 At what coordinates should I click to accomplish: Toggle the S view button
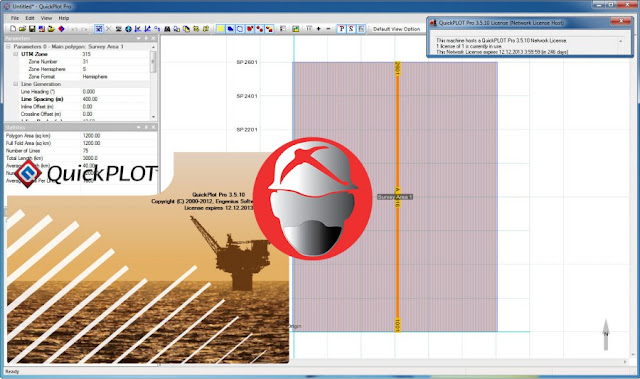351,29
